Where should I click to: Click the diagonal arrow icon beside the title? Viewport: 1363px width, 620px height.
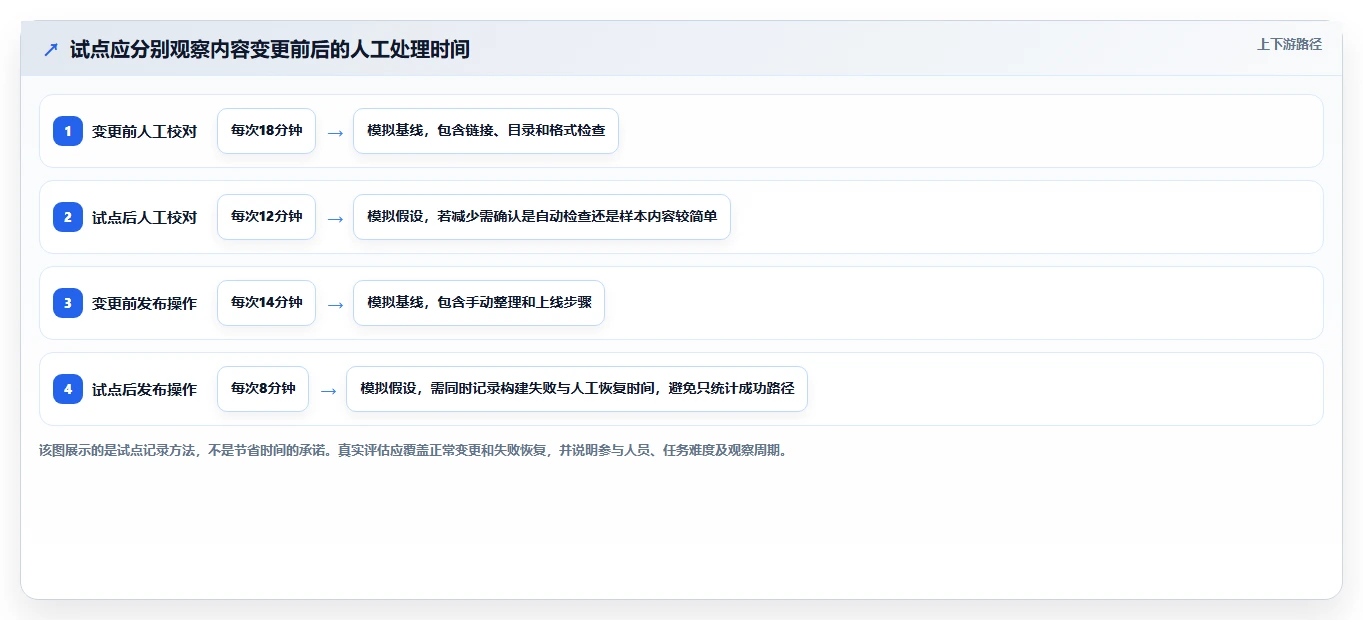coord(51,50)
